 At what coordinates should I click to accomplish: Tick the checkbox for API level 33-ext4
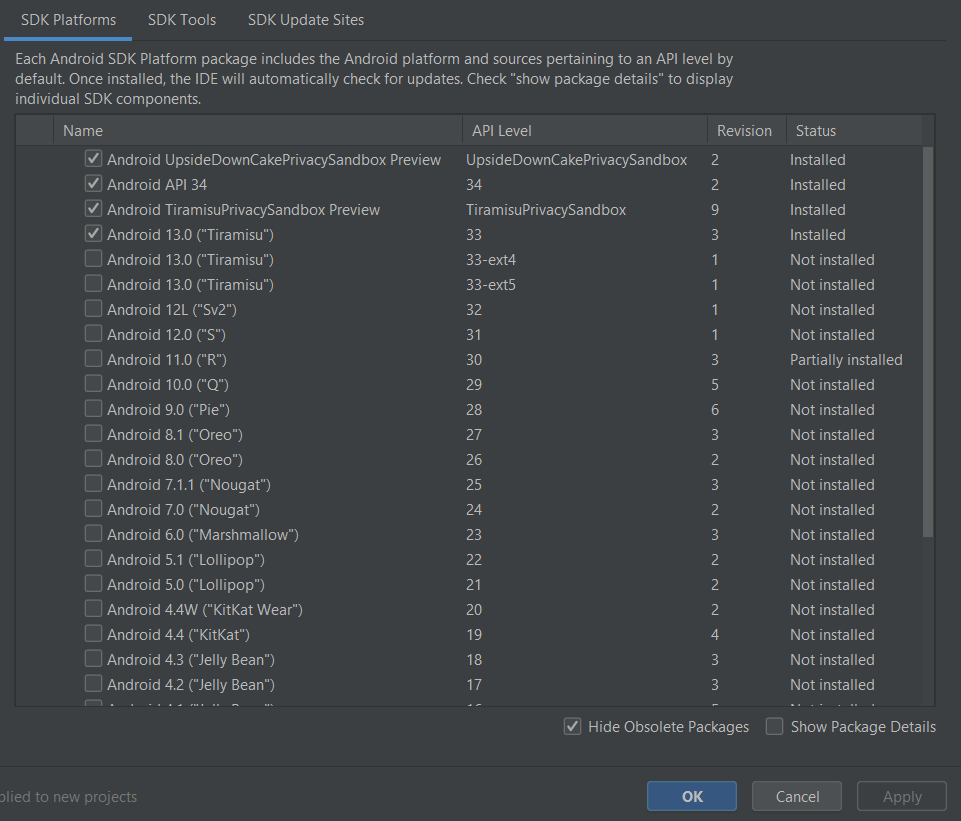(93, 259)
